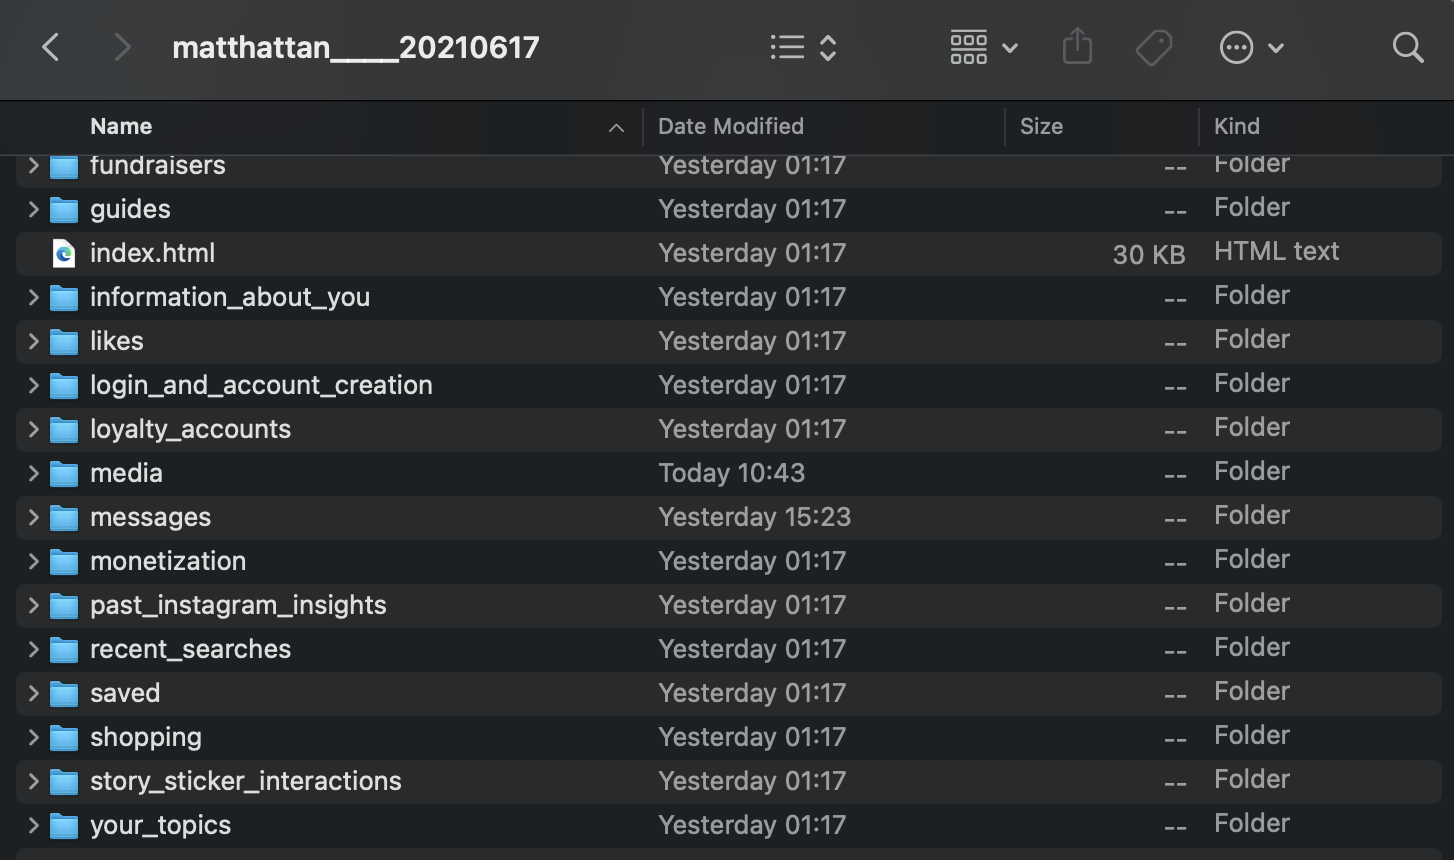Click the Edit Tags icon
Image resolution: width=1454 pixels, height=860 pixels.
1153,47
